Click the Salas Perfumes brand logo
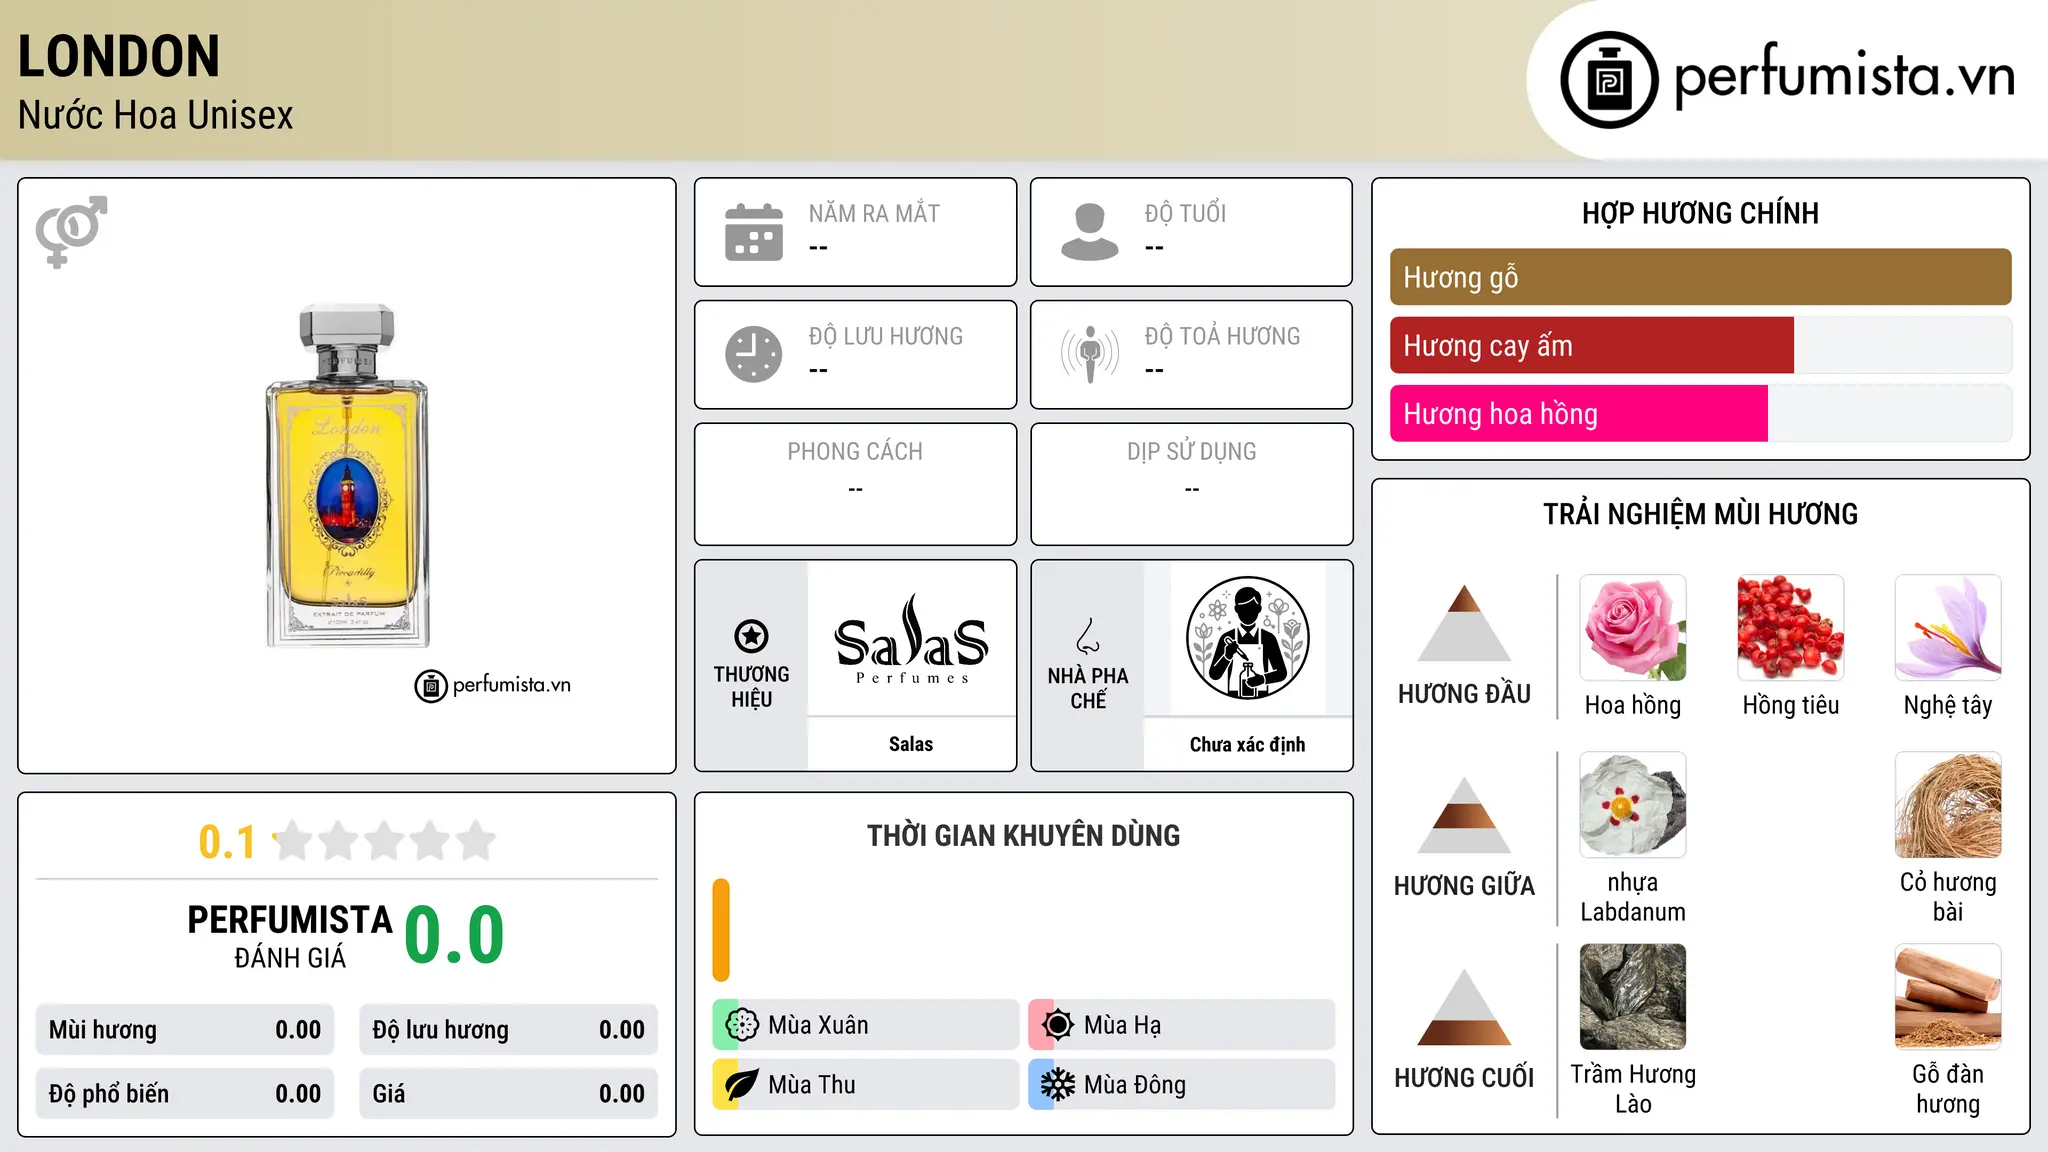 911,639
